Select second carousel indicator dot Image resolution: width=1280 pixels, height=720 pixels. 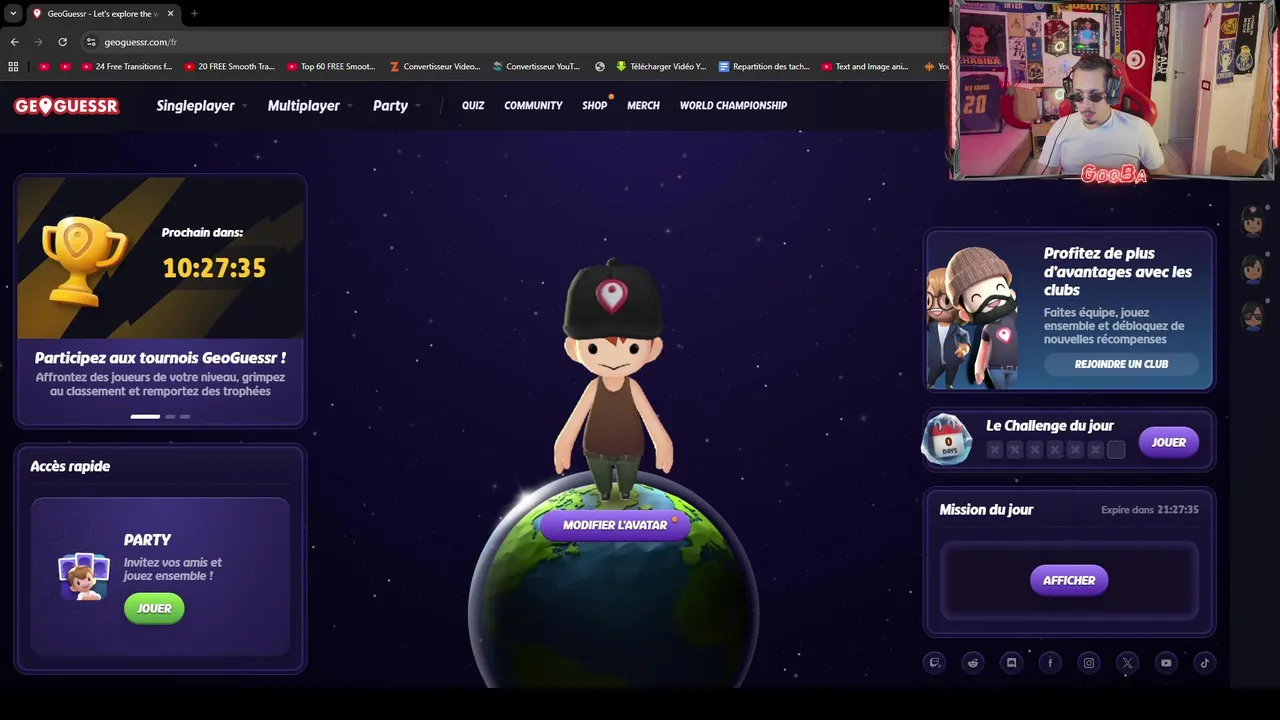[170, 416]
